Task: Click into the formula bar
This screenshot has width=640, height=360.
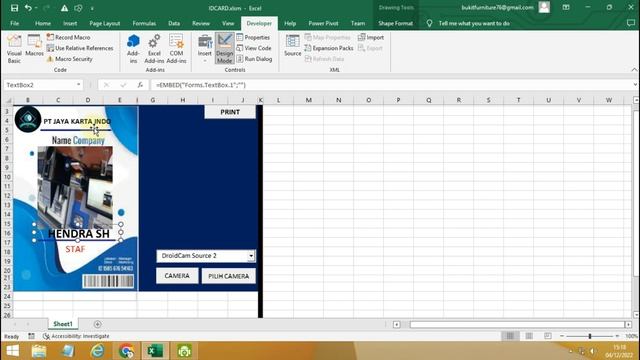Action: (x=391, y=85)
